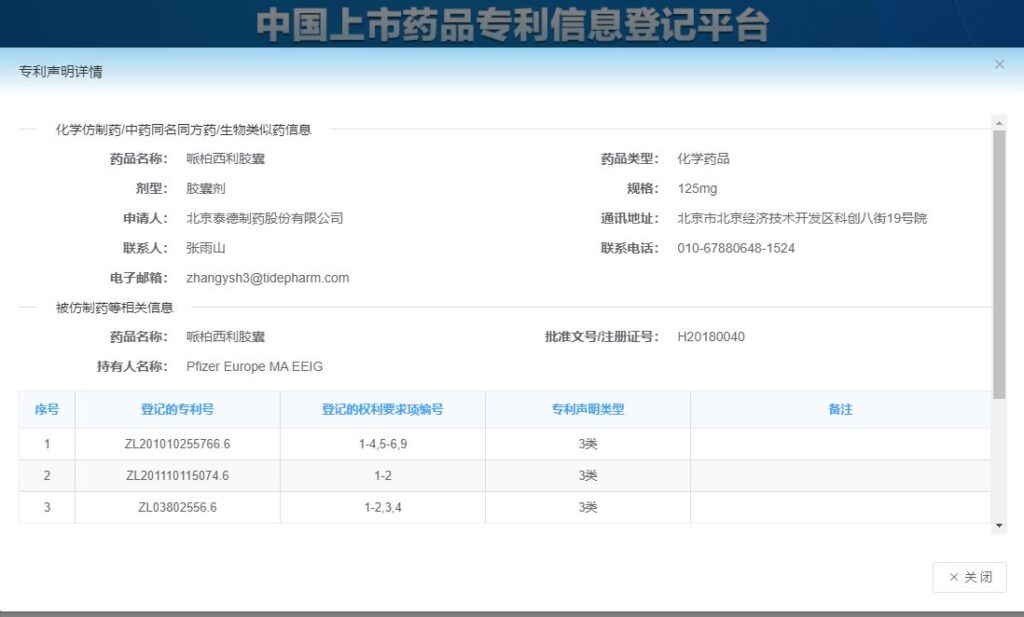Screen dimensions: 1024x617
Task: Click 登记的权利要求项编号 column header
Action: click(x=383, y=409)
